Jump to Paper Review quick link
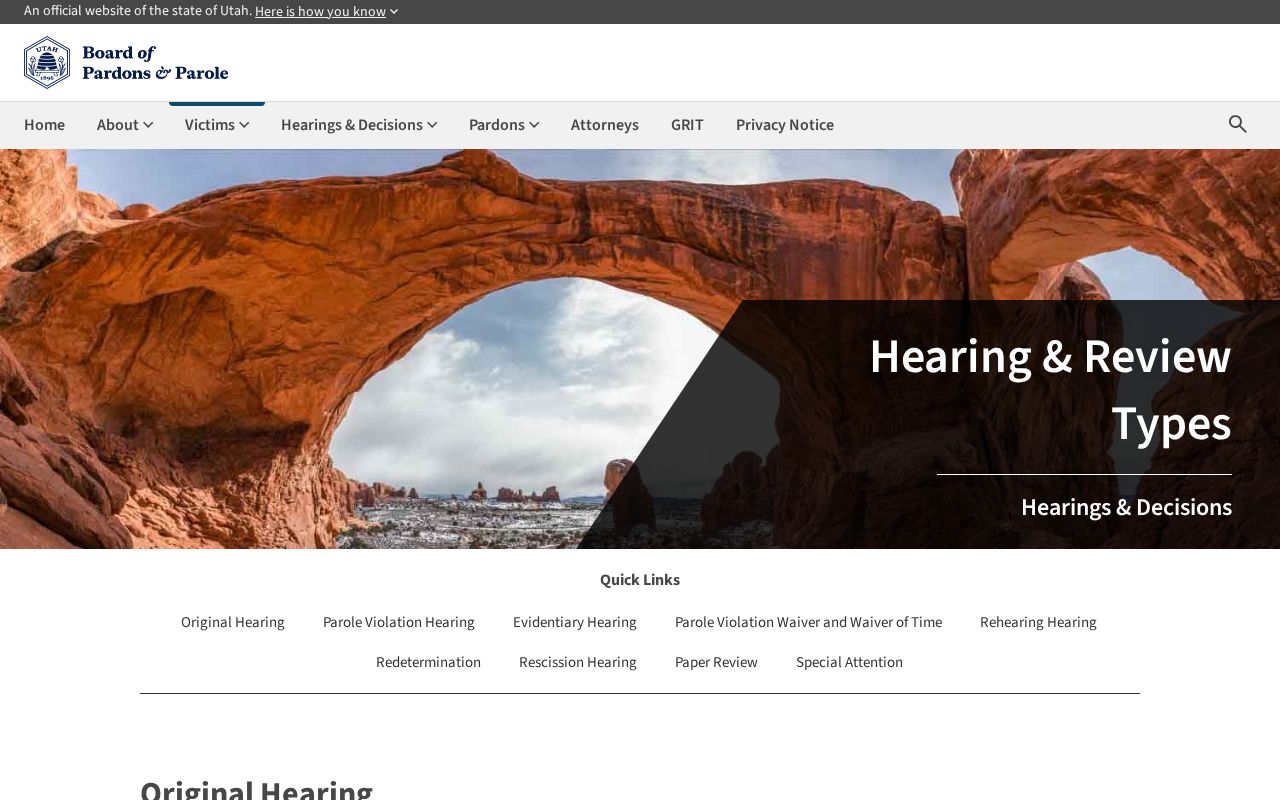Screen dimensions: 1280x800 point(716,662)
